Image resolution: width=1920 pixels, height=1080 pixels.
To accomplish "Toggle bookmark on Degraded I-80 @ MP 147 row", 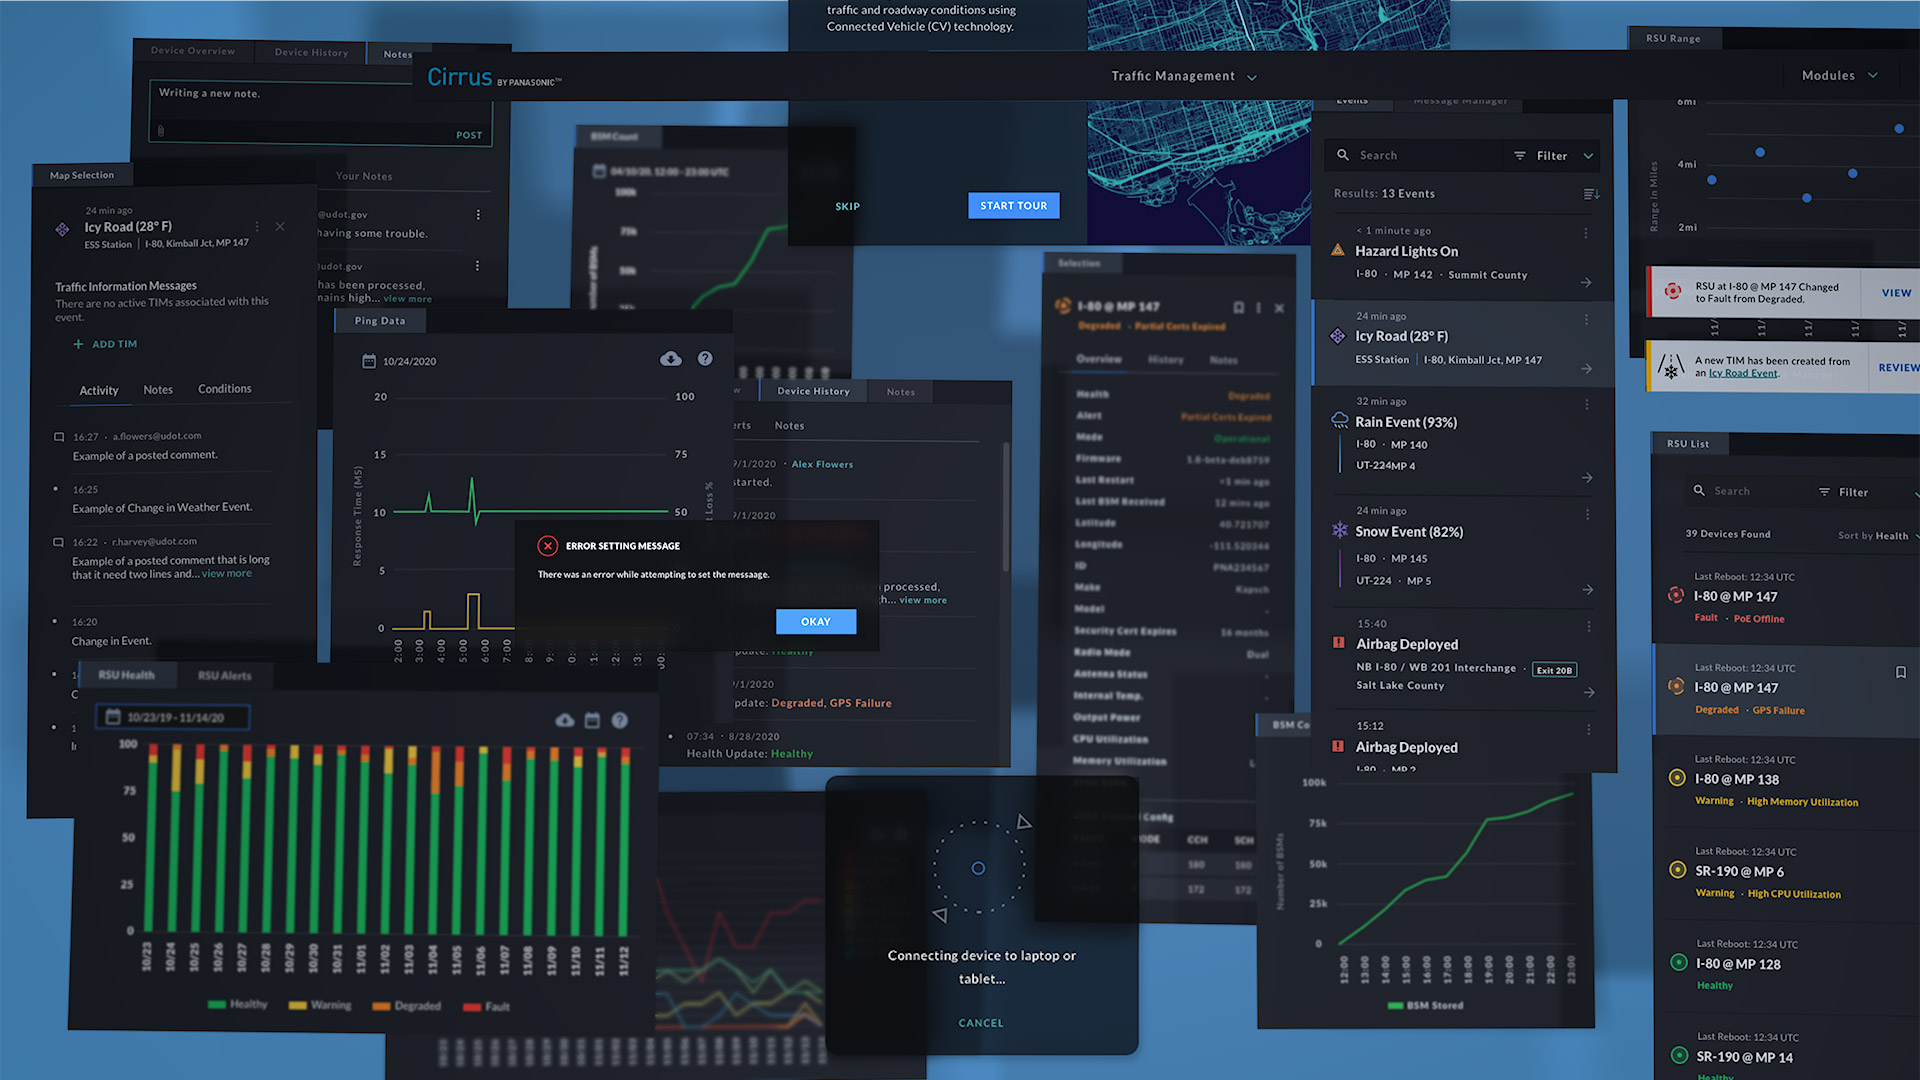I will click(1901, 672).
